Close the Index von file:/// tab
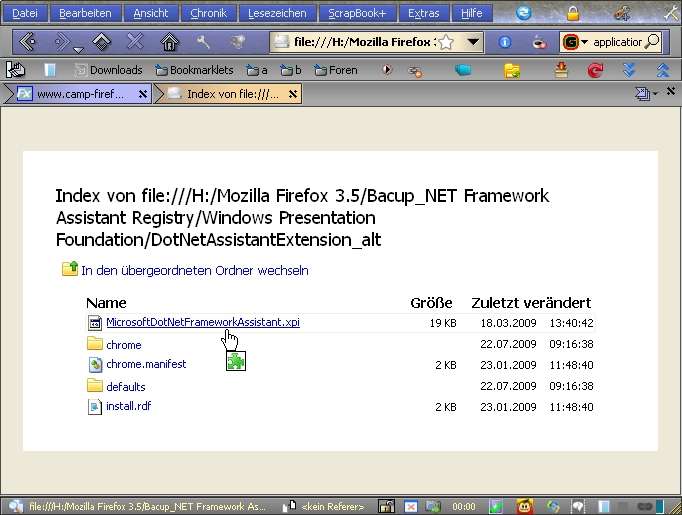Image resolution: width=682 pixels, height=515 pixels. tap(293, 94)
